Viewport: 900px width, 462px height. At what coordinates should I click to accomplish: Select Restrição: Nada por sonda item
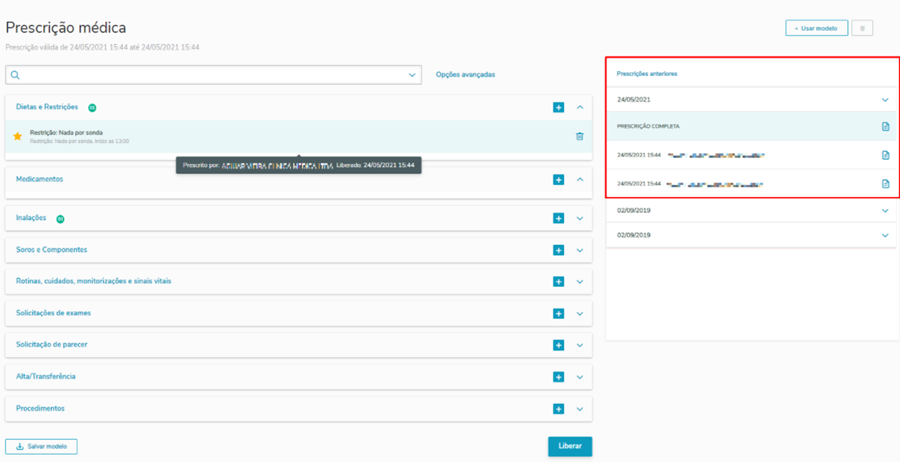(x=298, y=137)
